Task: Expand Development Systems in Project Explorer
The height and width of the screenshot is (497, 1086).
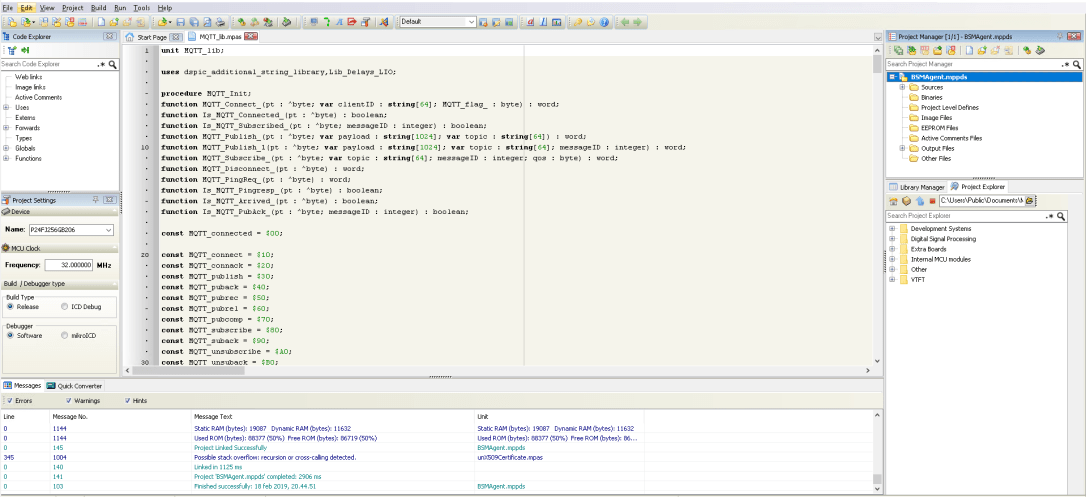Action: point(892,228)
